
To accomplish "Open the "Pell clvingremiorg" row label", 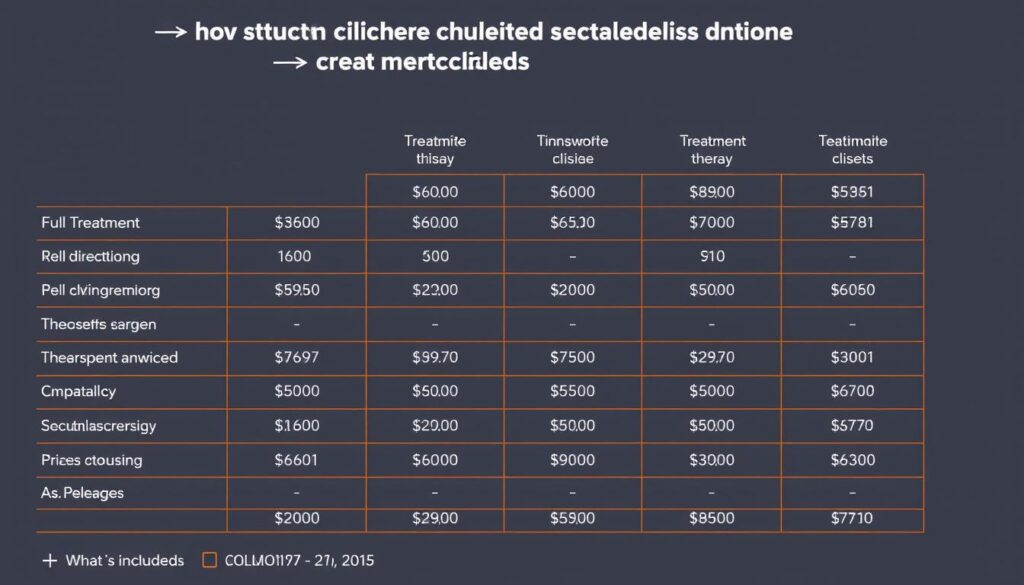I will click(x=100, y=291).
